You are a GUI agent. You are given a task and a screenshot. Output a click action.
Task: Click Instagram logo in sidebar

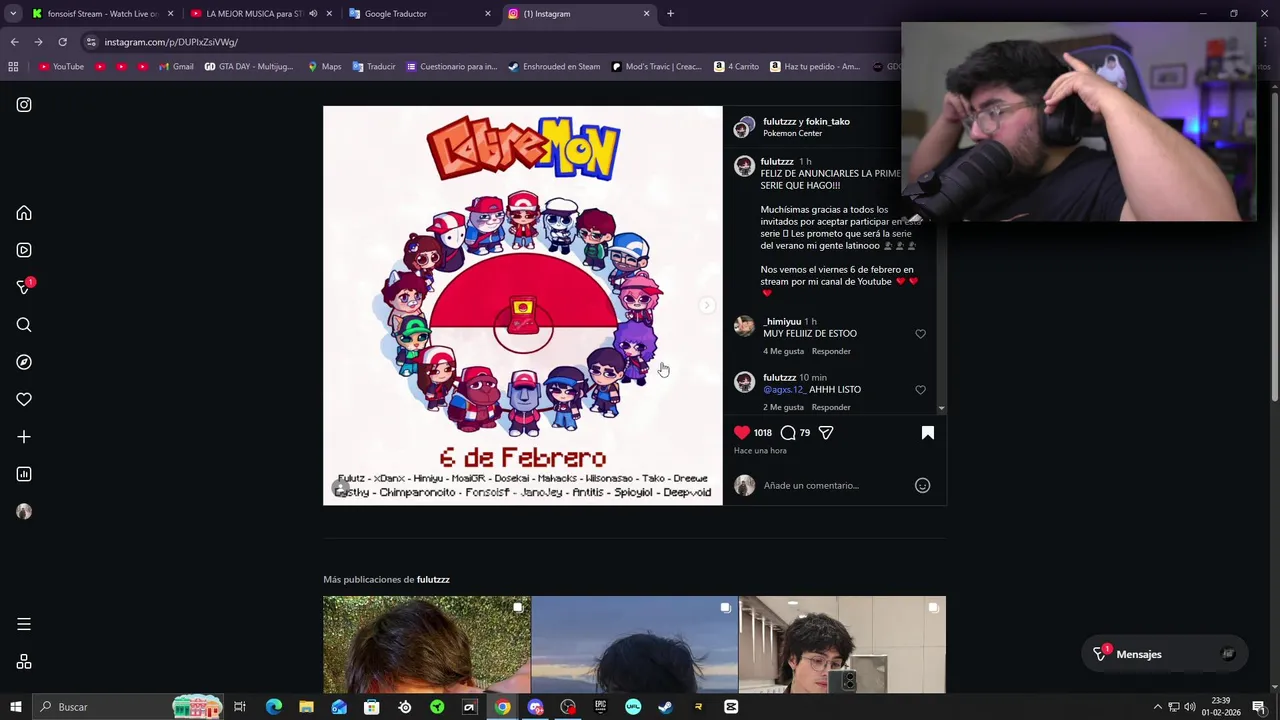[24, 105]
